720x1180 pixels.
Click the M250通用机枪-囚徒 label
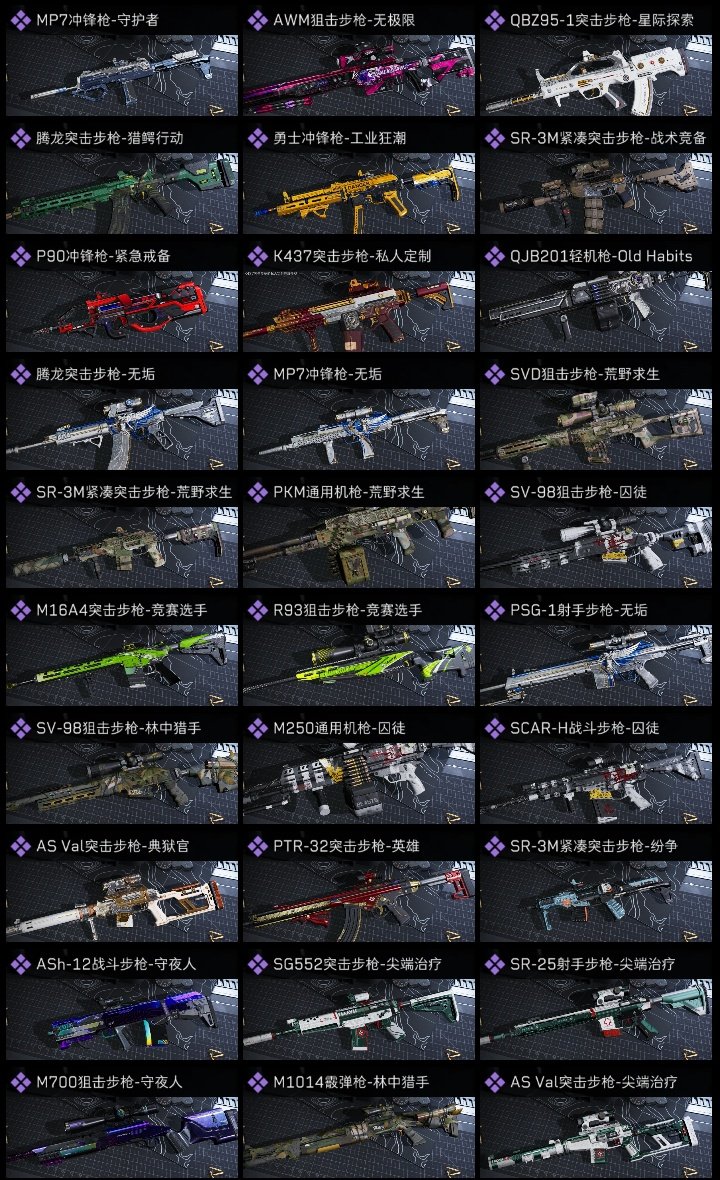click(x=339, y=728)
